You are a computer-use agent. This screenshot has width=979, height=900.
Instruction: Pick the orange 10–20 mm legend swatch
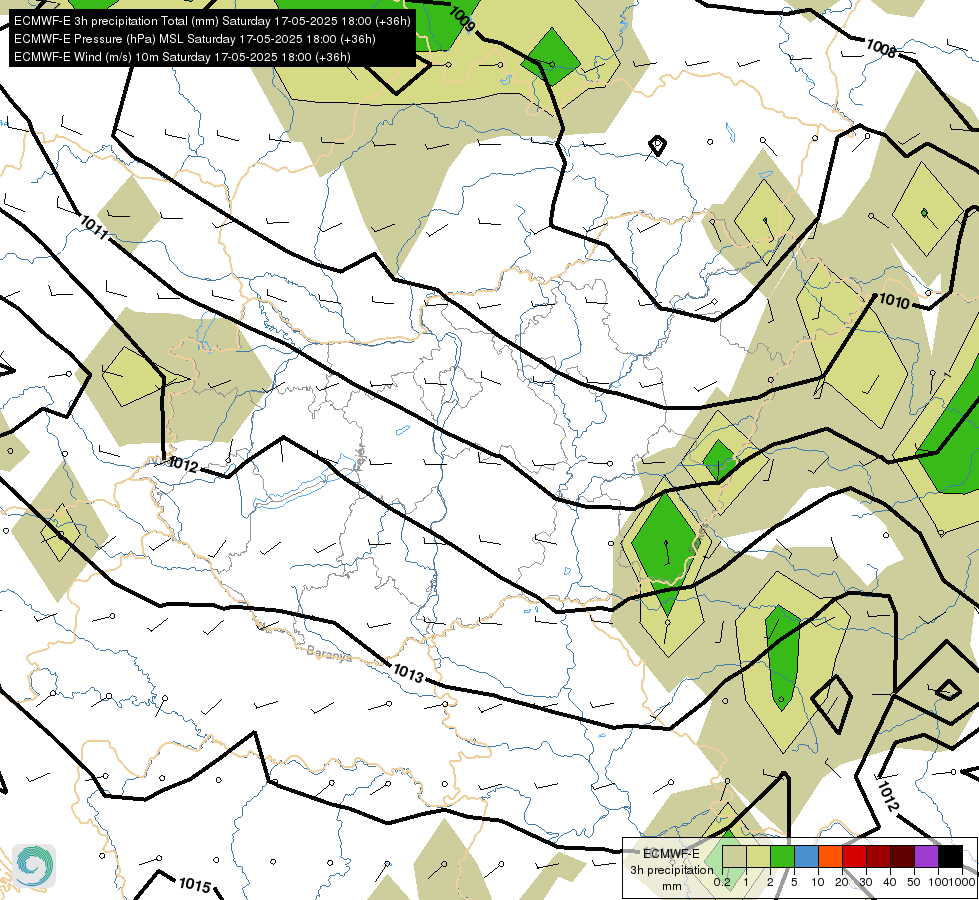(830, 856)
